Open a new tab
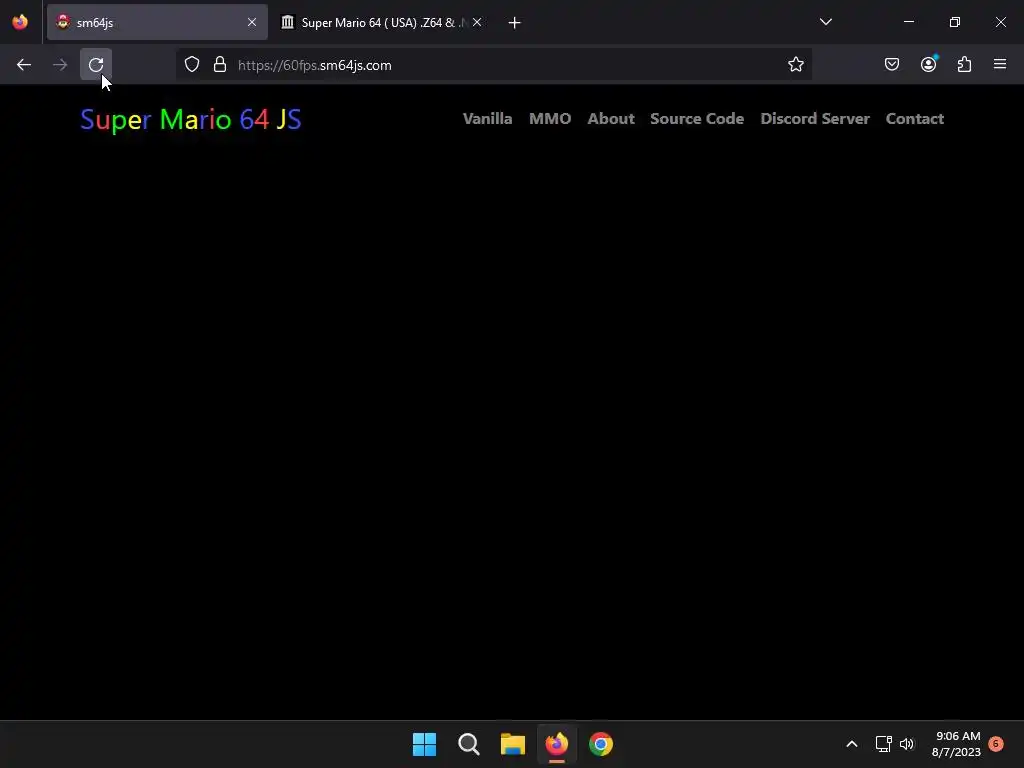1024x768 pixels. point(515,23)
